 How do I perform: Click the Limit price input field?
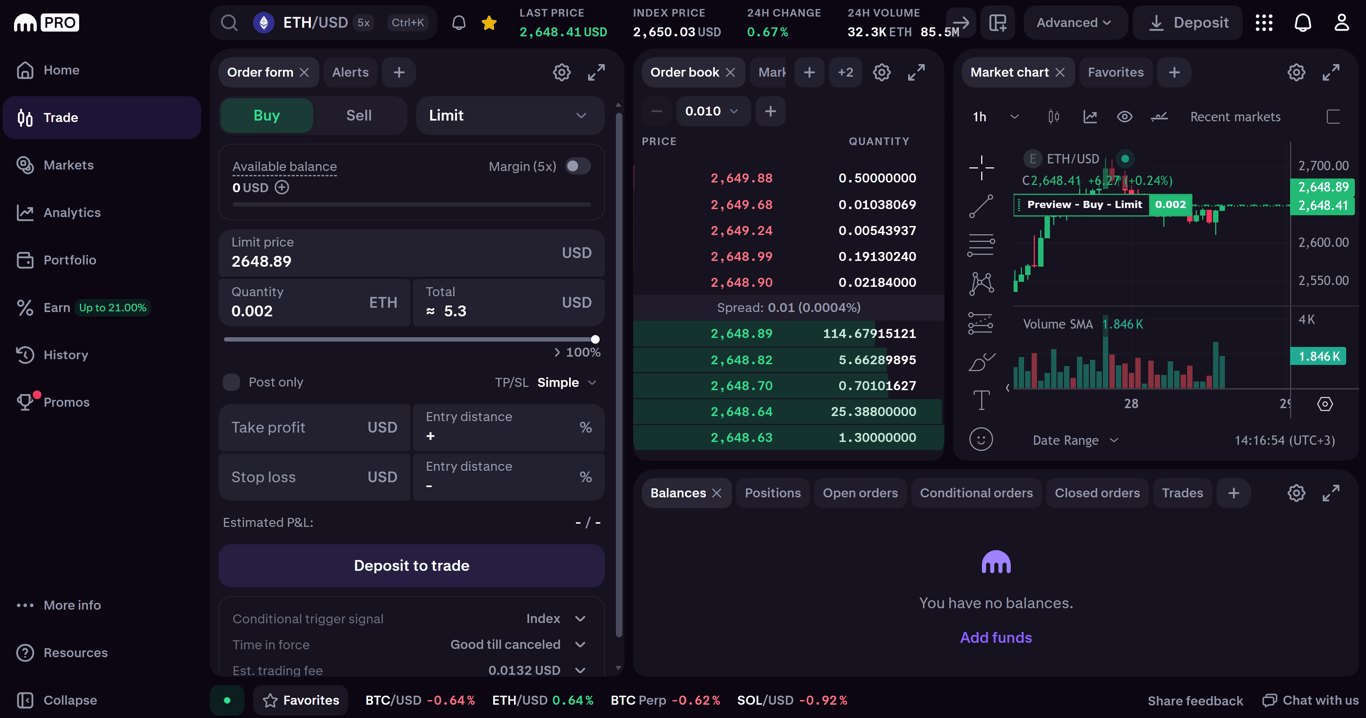coord(412,252)
